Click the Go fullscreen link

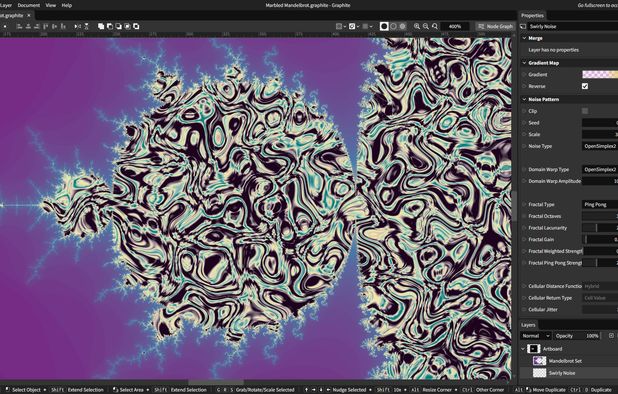click(x=598, y=5)
